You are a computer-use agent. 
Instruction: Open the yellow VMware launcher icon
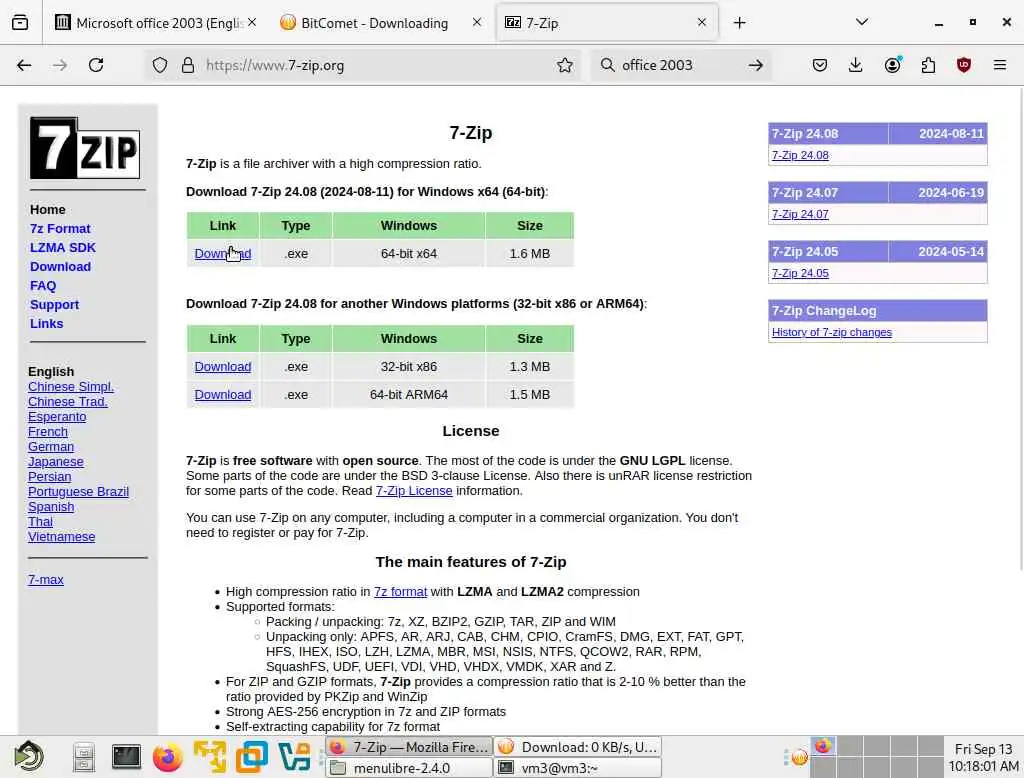[210, 757]
